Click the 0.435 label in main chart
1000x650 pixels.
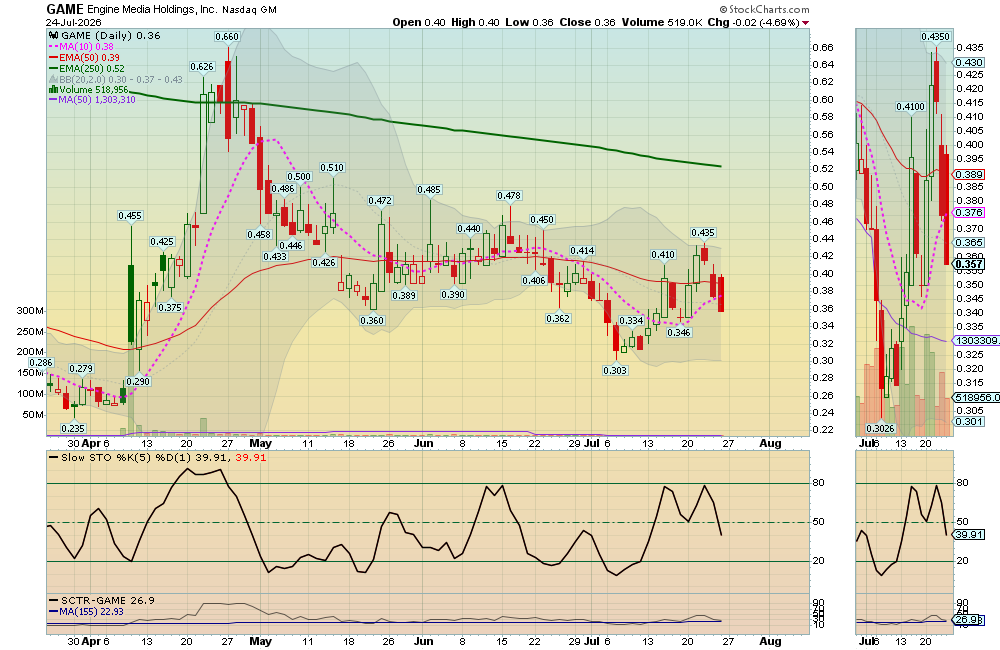703,233
